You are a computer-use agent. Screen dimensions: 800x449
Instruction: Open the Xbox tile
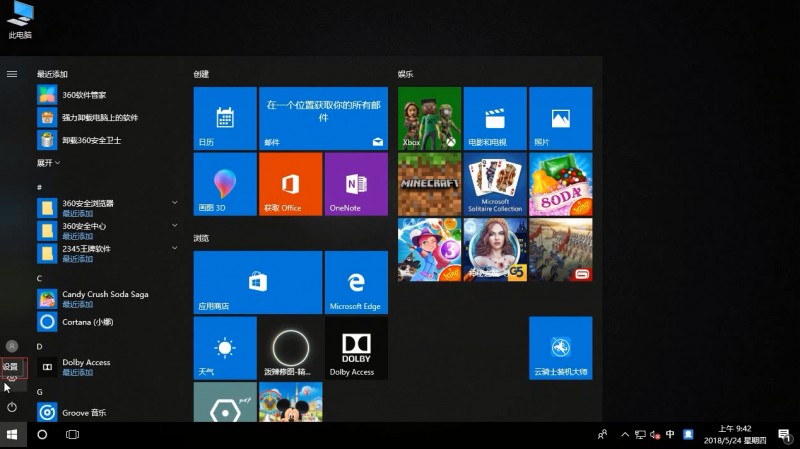[x=429, y=118]
